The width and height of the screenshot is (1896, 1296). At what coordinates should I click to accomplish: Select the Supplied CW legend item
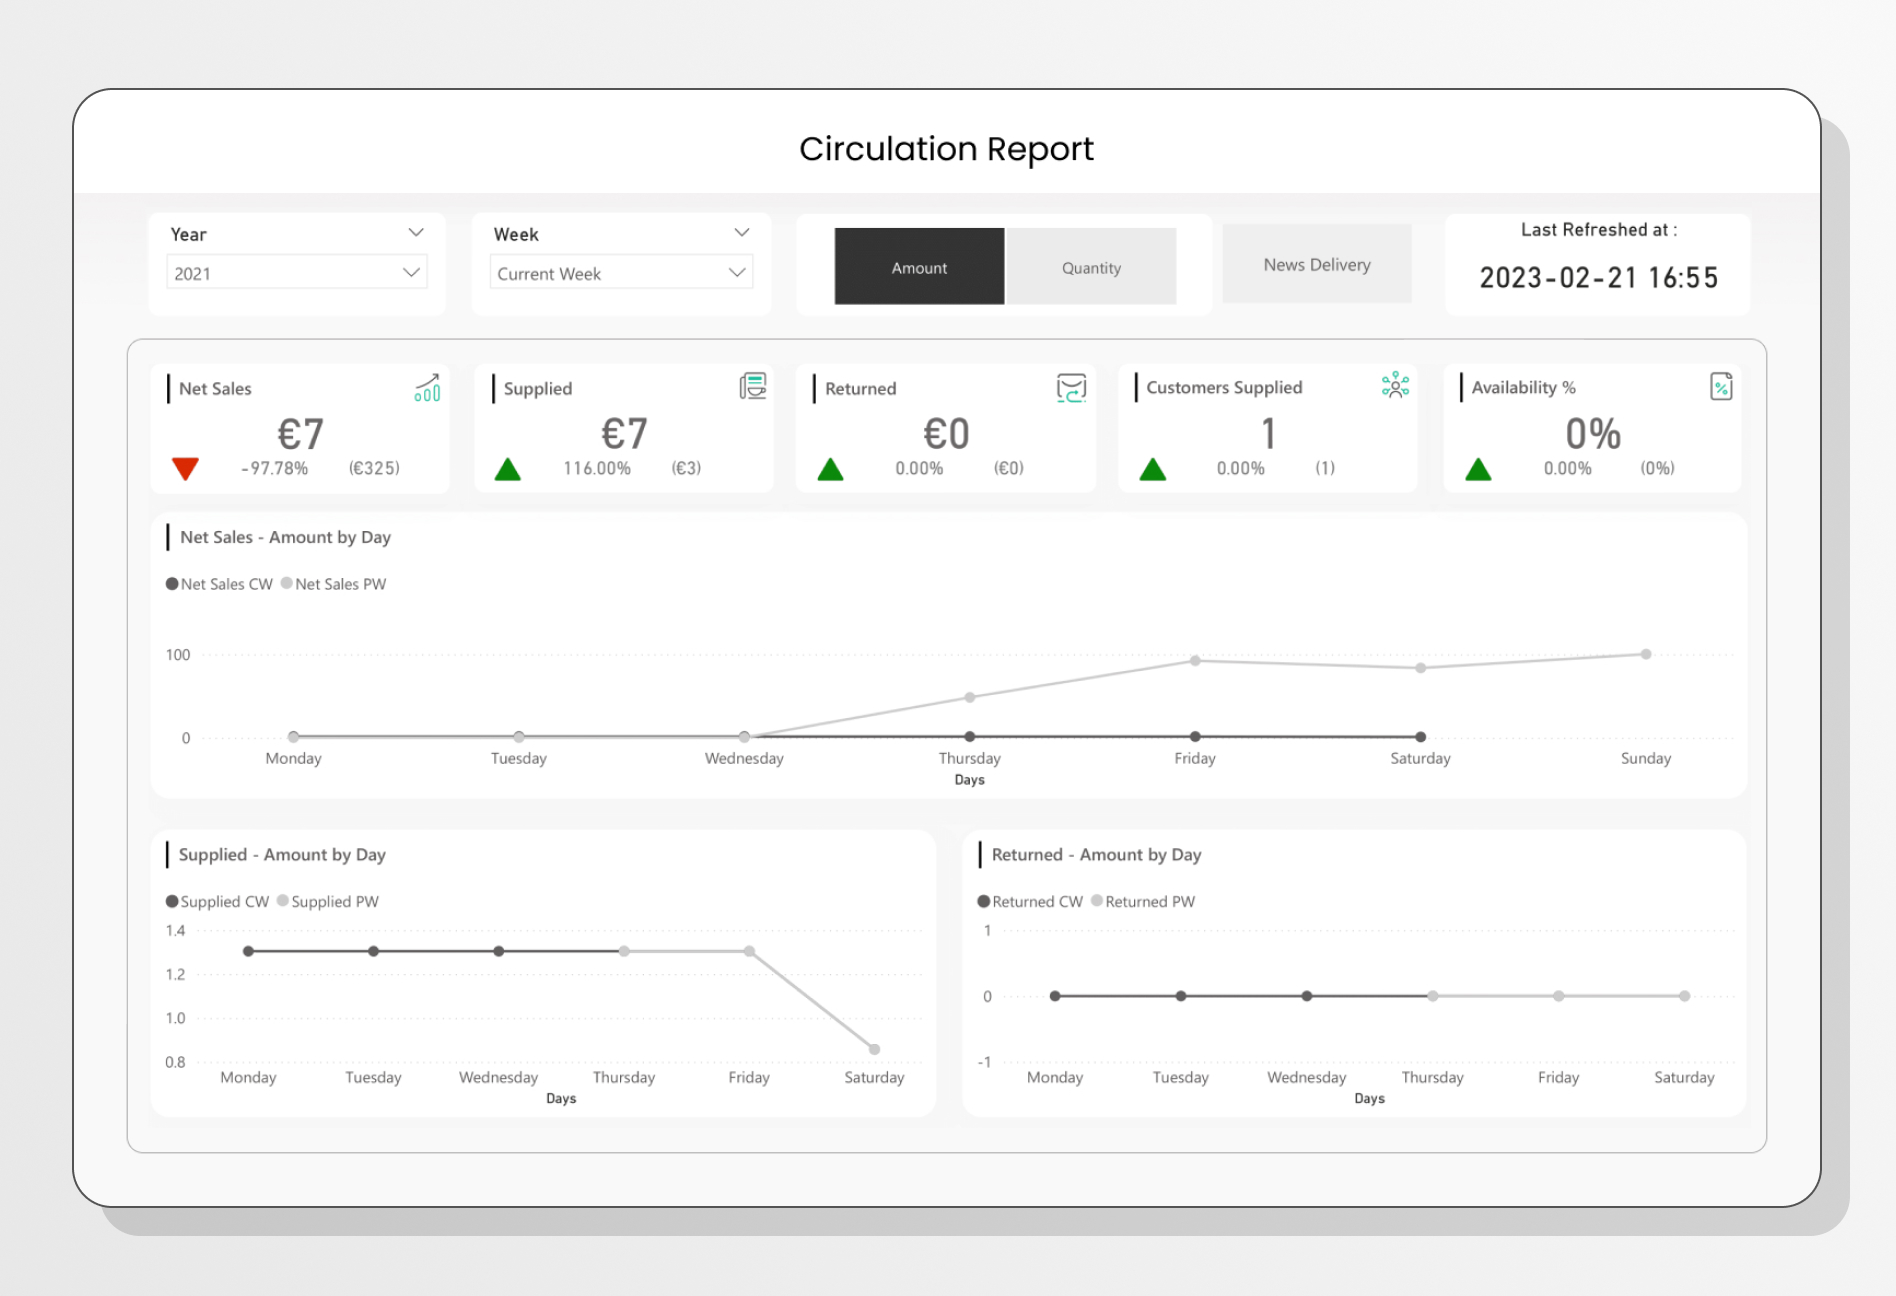(218, 901)
